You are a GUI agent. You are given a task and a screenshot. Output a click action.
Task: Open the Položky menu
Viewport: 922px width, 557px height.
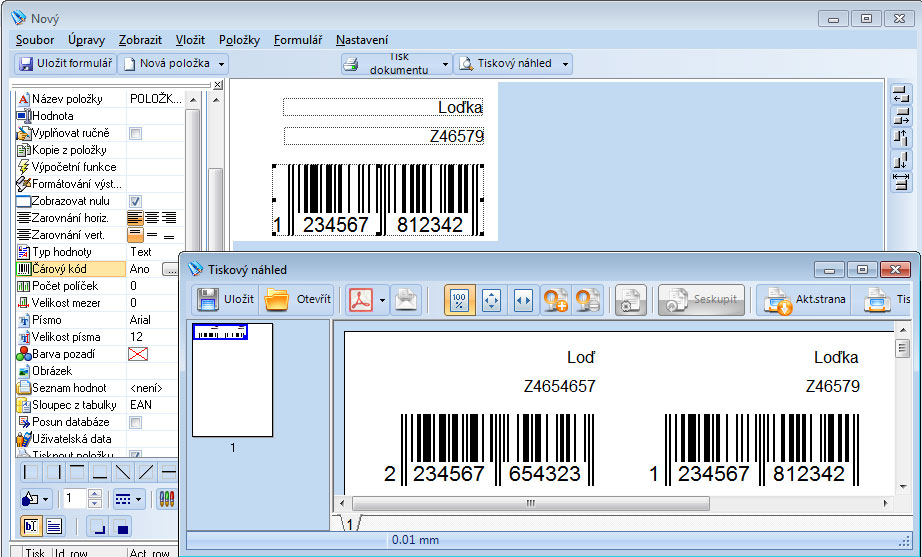(239, 40)
